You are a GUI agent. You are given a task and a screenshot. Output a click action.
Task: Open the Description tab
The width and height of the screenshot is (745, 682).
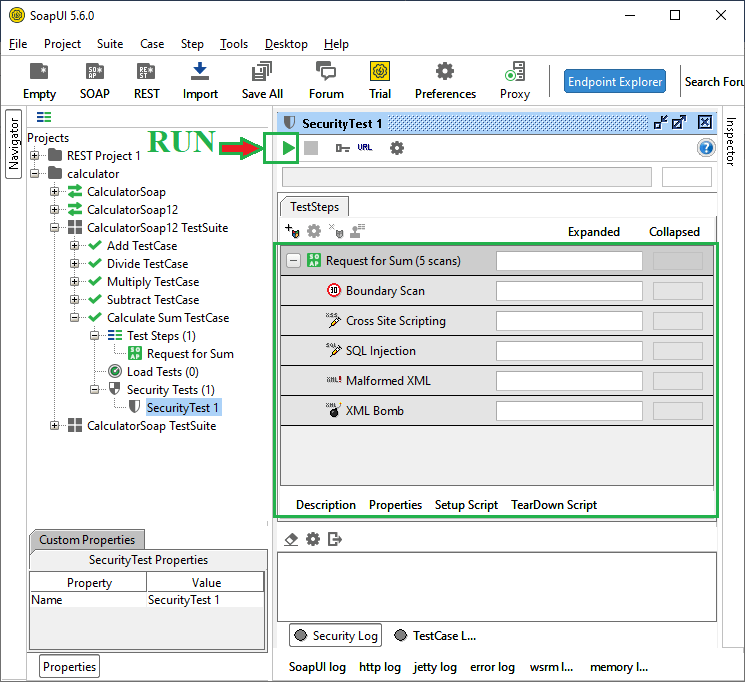pos(326,505)
